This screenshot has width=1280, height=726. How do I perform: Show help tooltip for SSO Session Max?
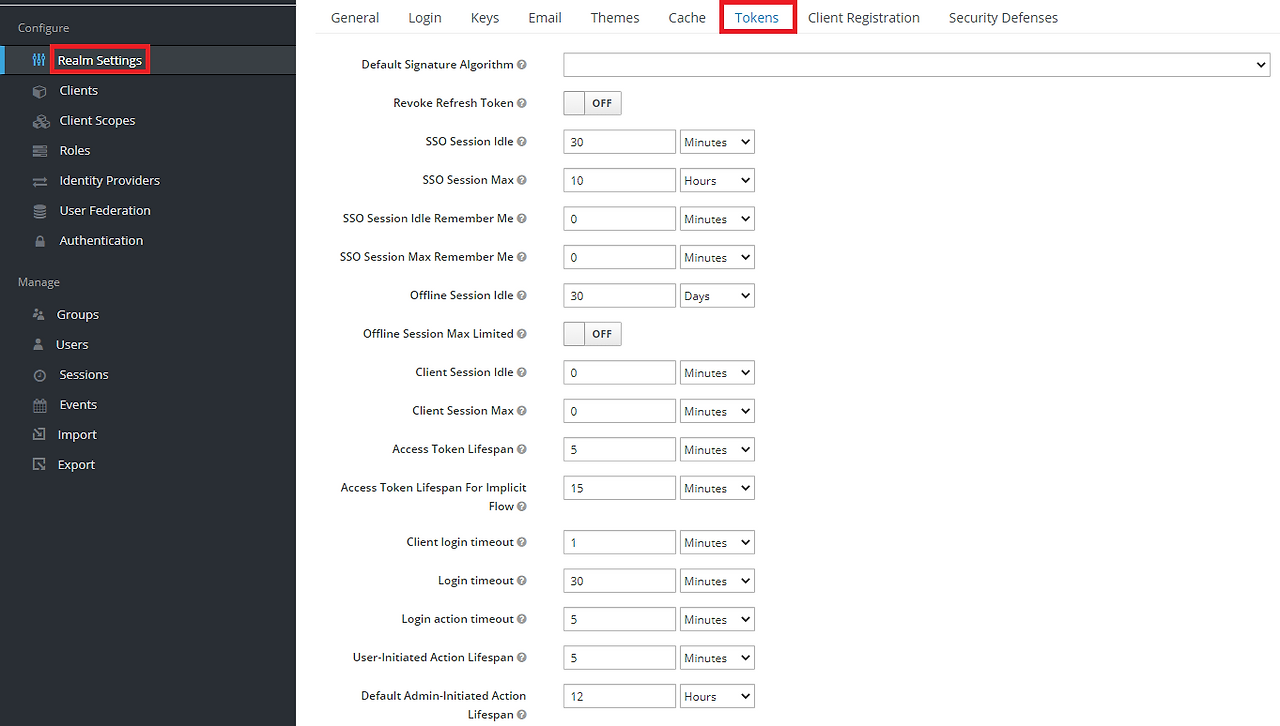point(522,180)
